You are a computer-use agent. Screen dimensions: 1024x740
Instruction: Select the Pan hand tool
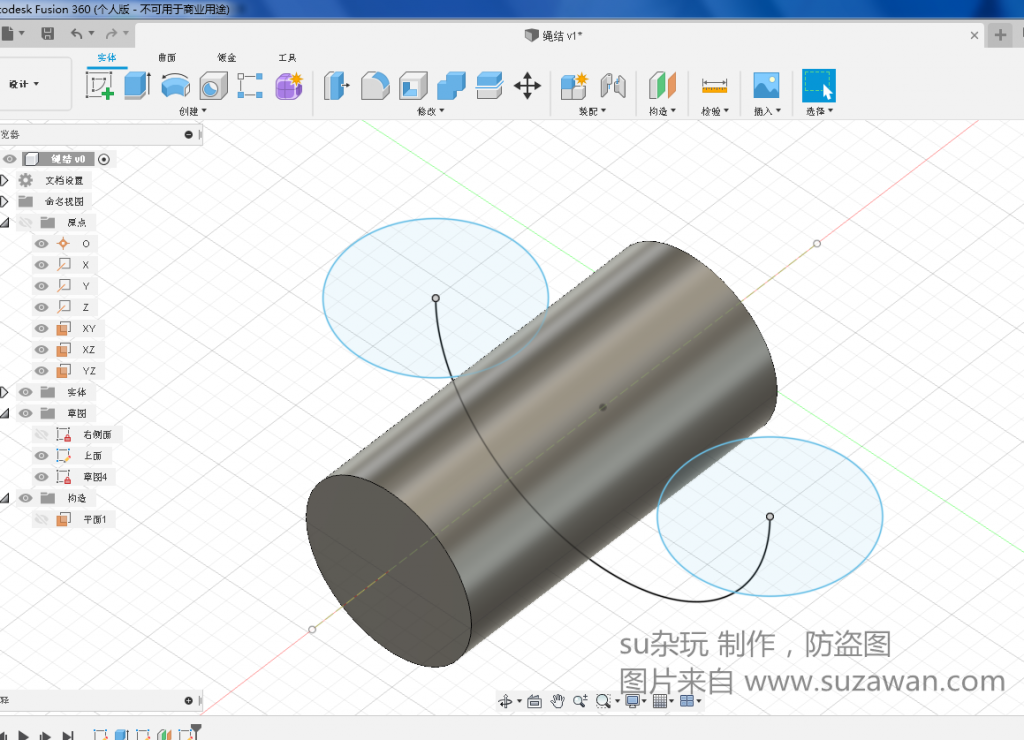click(x=557, y=701)
